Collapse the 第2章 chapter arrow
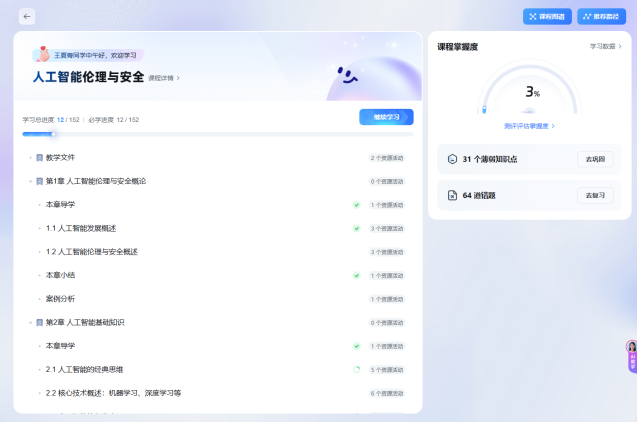 [x=30, y=322]
